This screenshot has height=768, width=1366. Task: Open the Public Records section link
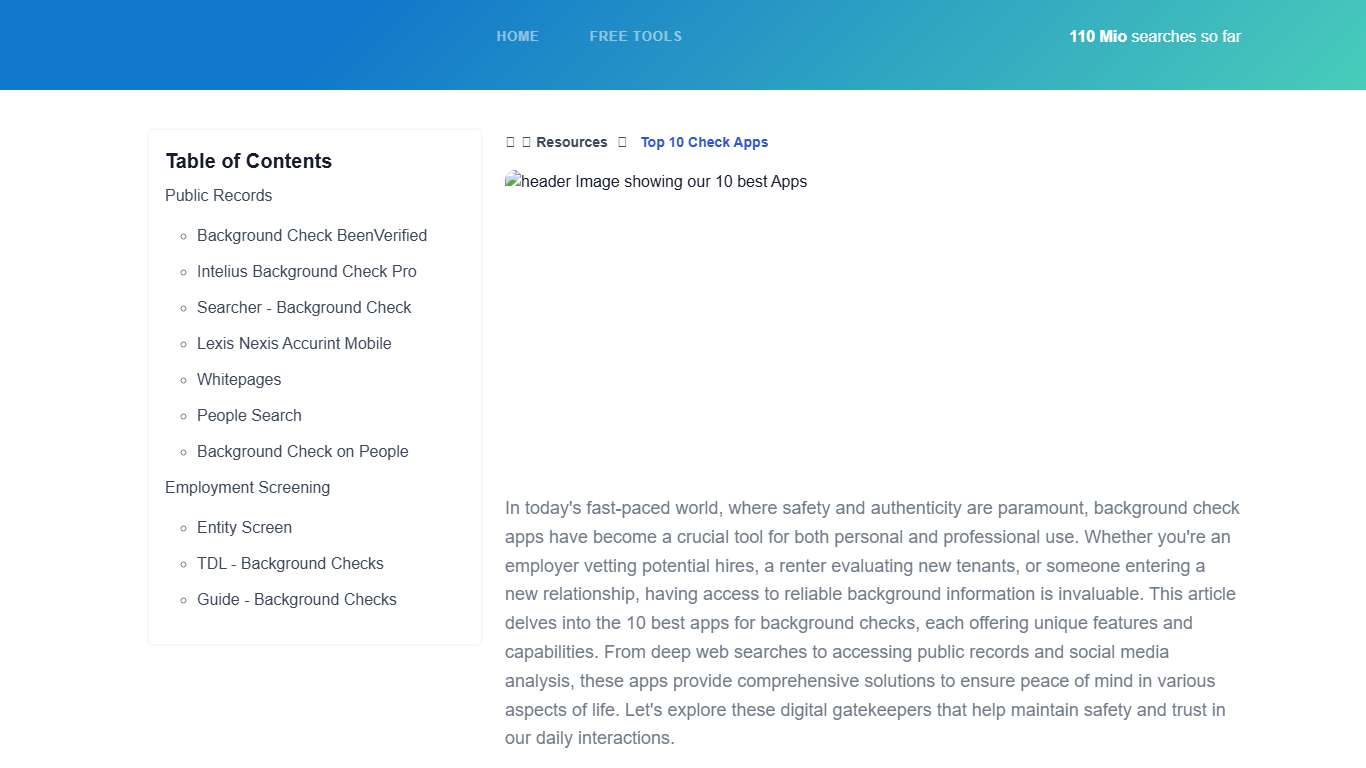point(218,195)
